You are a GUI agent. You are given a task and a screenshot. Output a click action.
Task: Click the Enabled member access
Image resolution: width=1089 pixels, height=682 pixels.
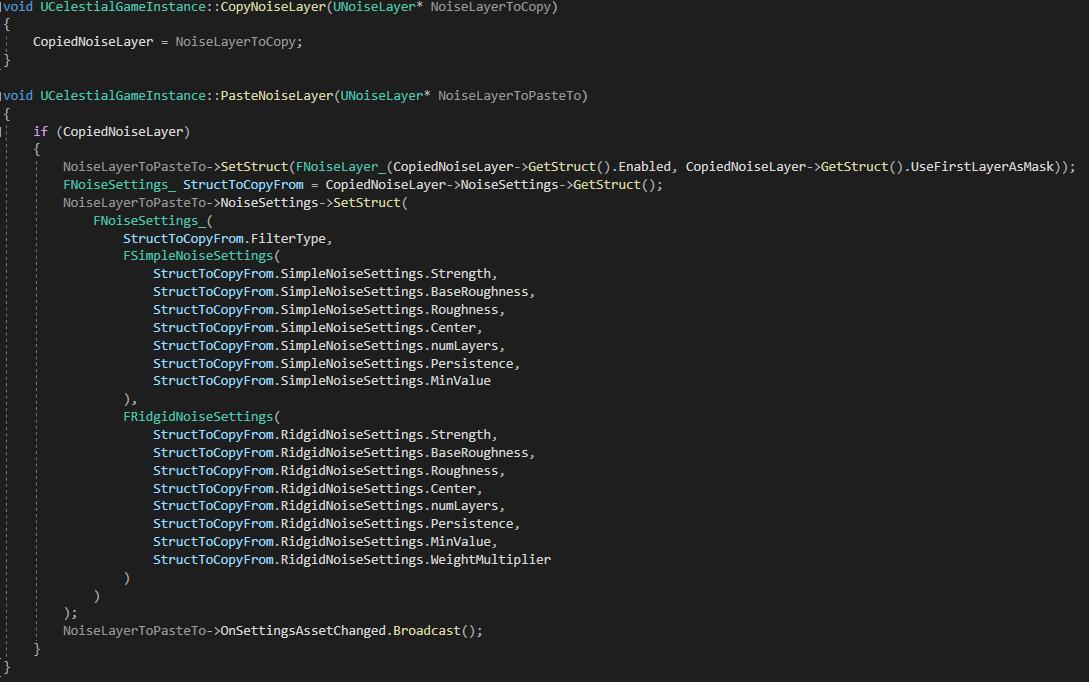pos(645,167)
